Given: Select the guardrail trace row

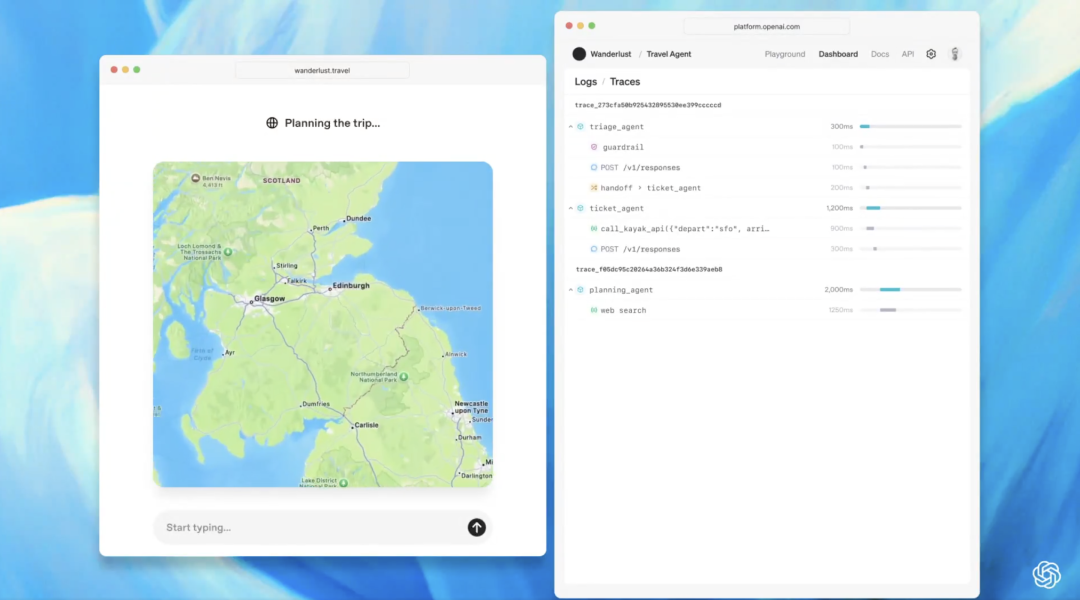Looking at the screenshot, I should click(766, 147).
